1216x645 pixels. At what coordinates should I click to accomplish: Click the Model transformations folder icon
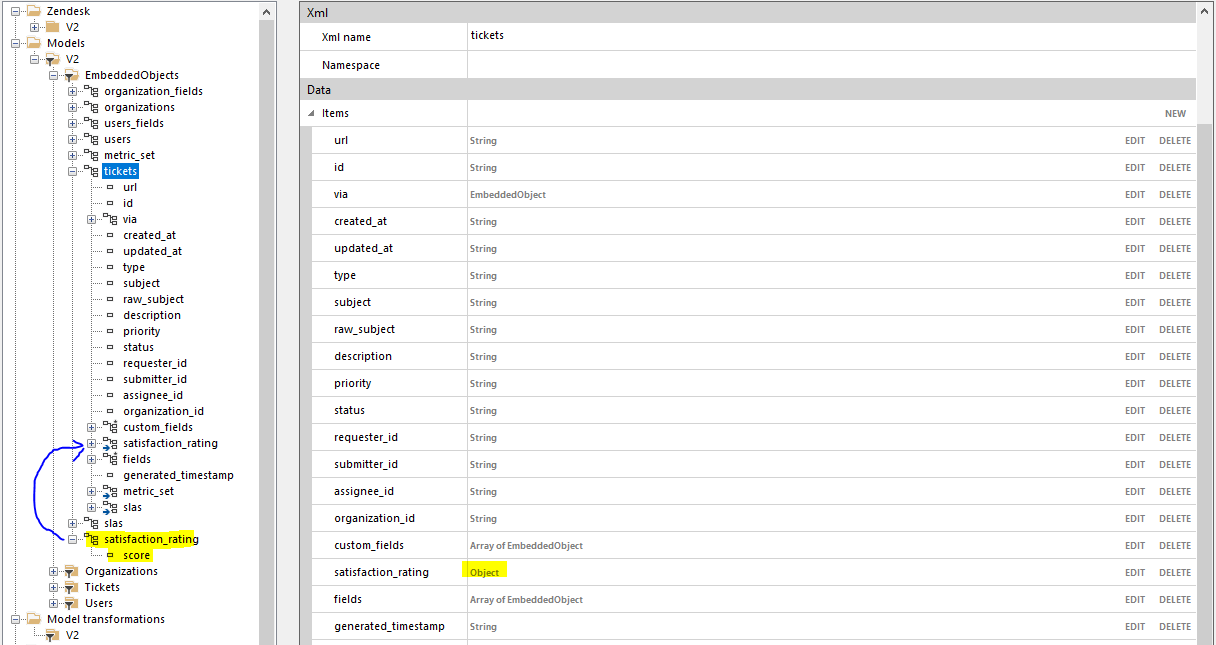click(33, 619)
